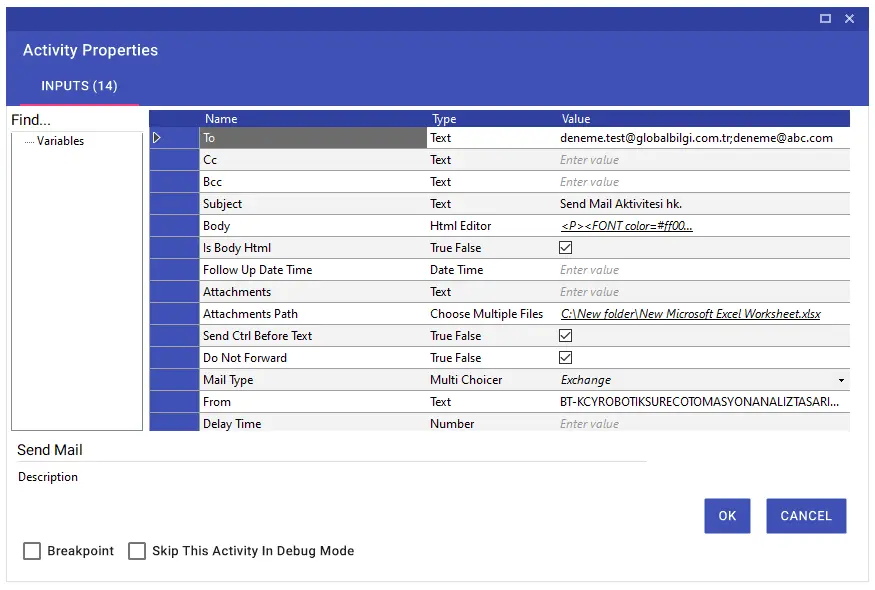Select the Subject row header cell
Image resolution: width=875 pixels, height=590 pixels.
point(174,204)
